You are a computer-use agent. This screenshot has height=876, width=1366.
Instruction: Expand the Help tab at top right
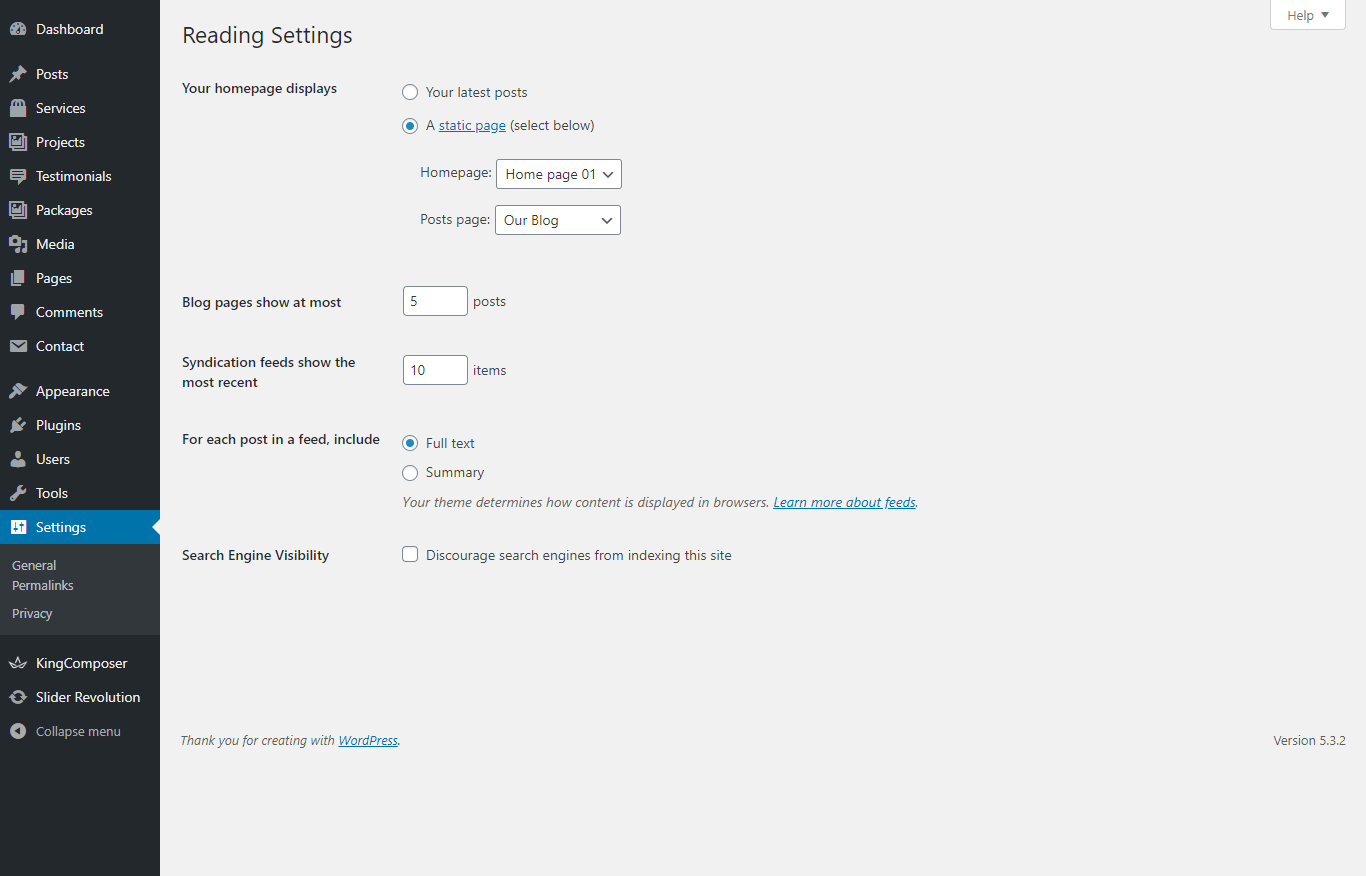1307,15
